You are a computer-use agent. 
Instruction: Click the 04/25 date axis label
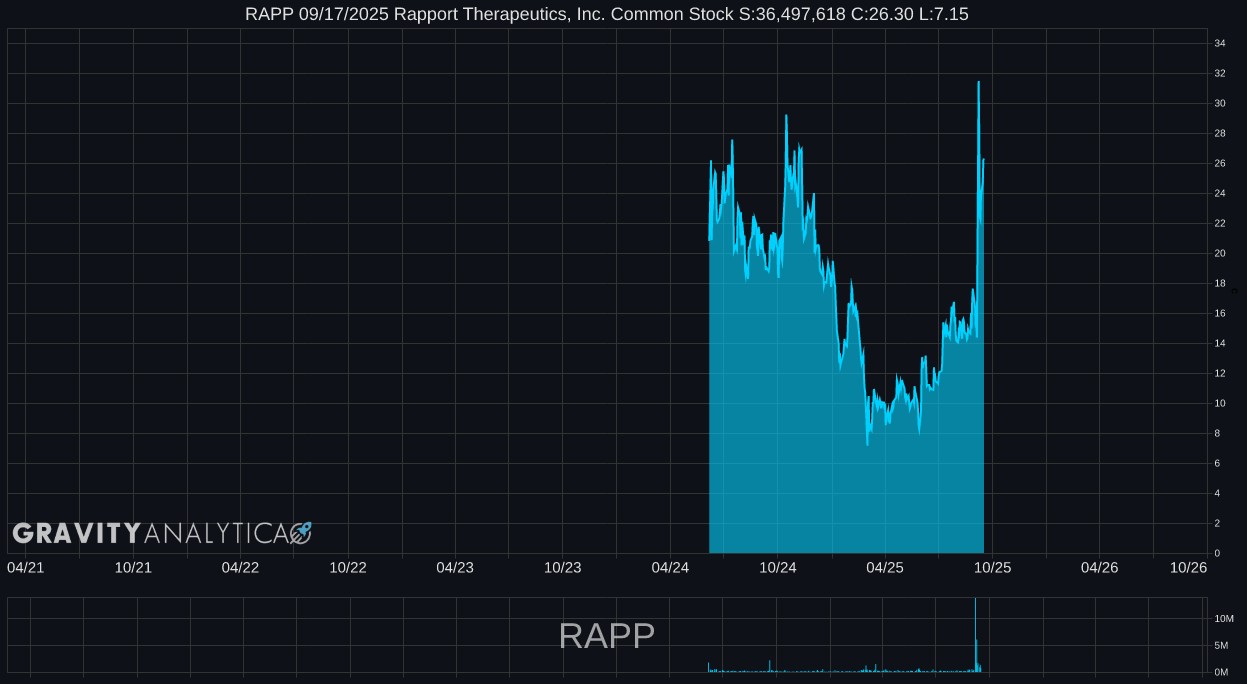(885, 567)
